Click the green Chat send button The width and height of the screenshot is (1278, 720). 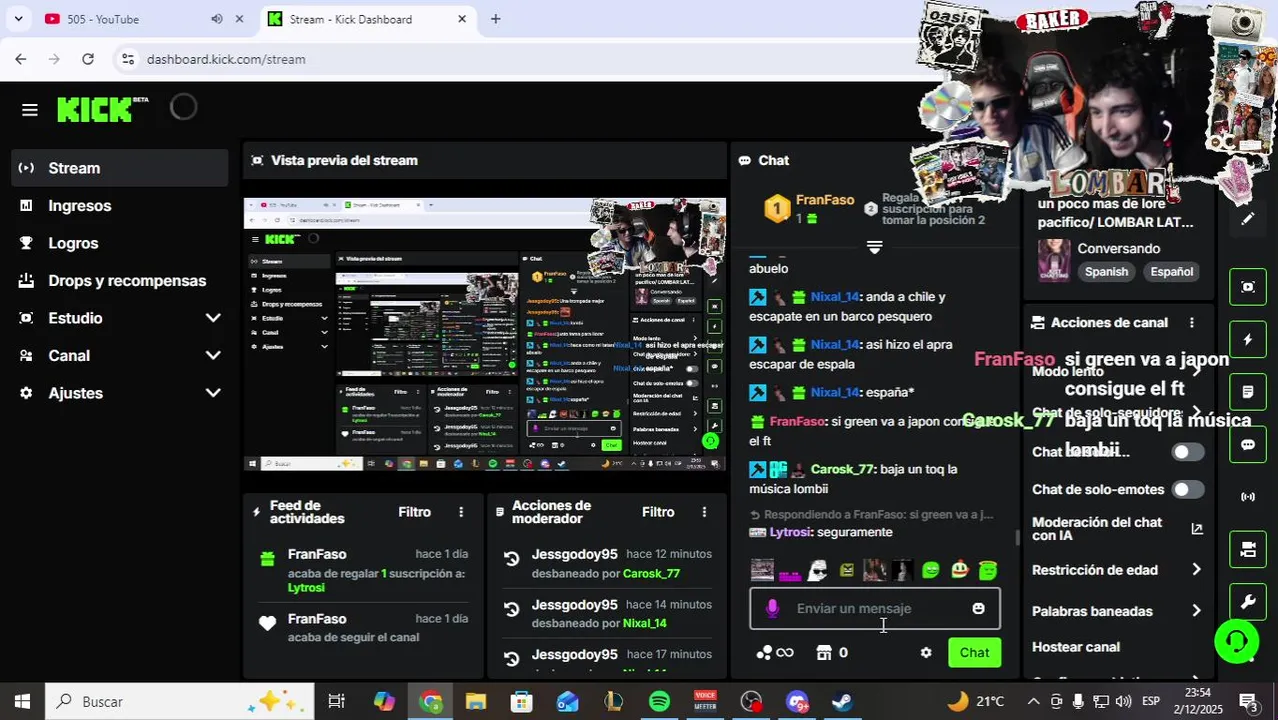click(974, 653)
